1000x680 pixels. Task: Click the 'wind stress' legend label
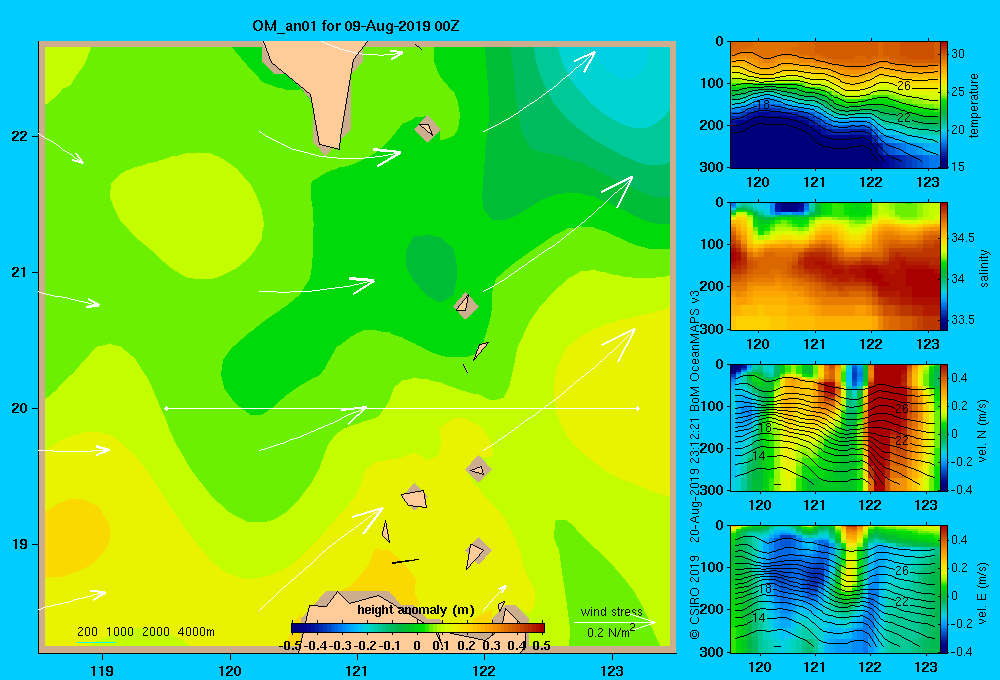tap(611, 611)
